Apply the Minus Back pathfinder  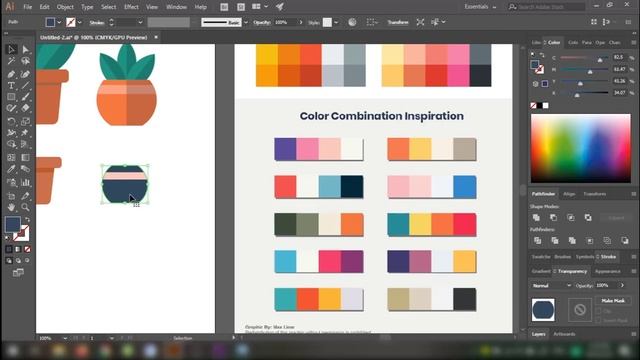click(625, 241)
